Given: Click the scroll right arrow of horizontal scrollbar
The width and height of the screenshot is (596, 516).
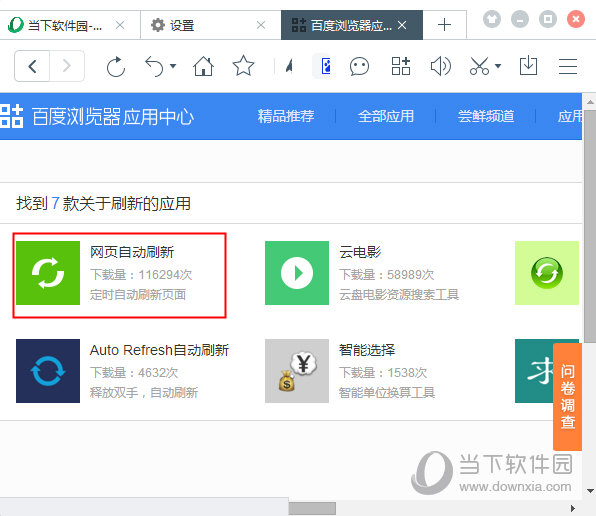Looking at the screenshot, I should point(573,508).
